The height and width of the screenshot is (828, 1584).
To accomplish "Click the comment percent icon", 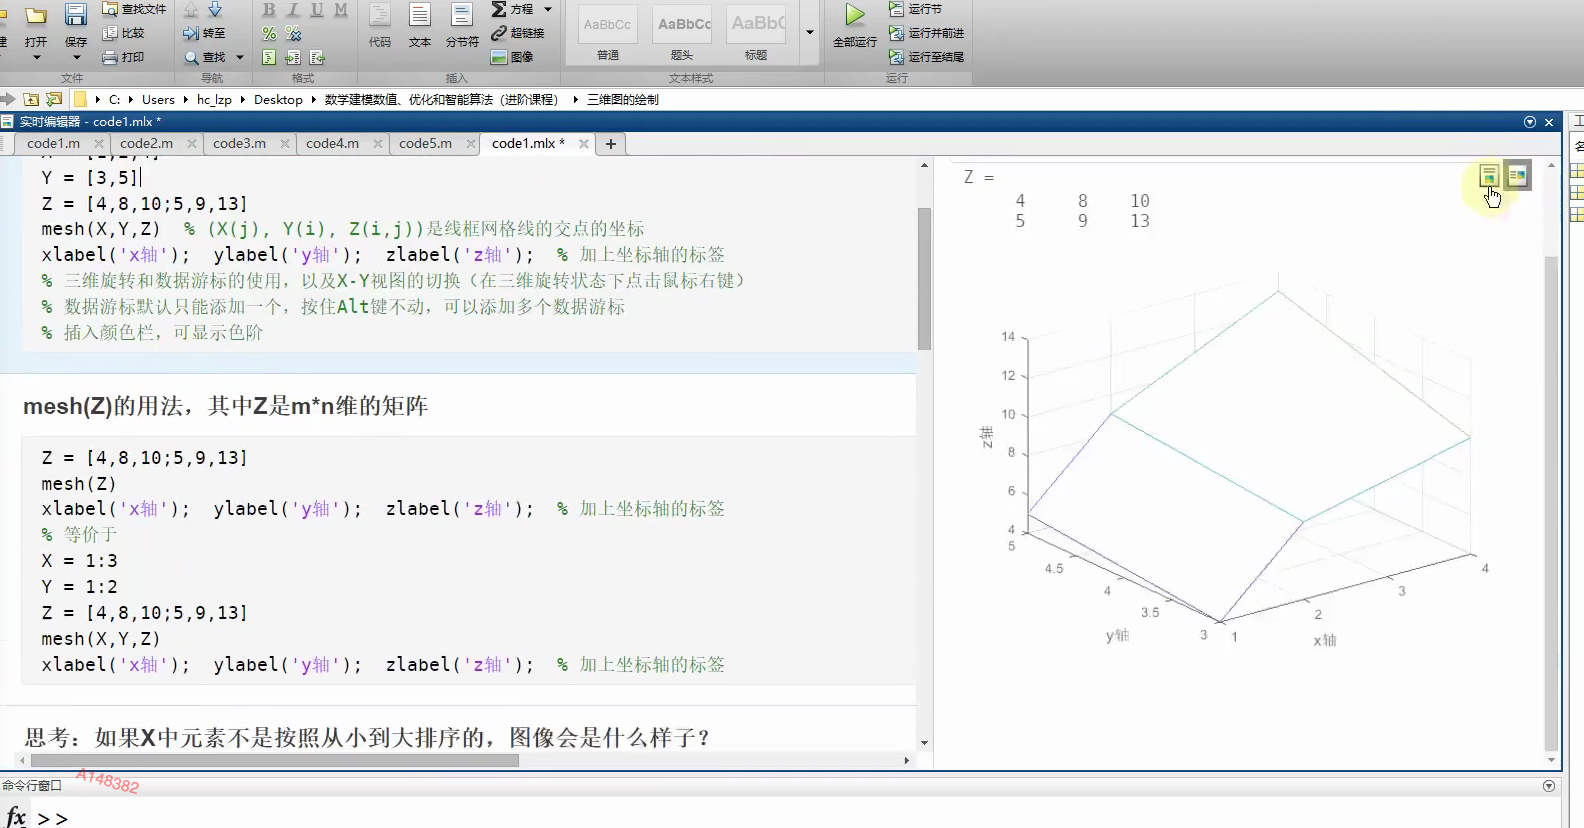I will (x=269, y=33).
